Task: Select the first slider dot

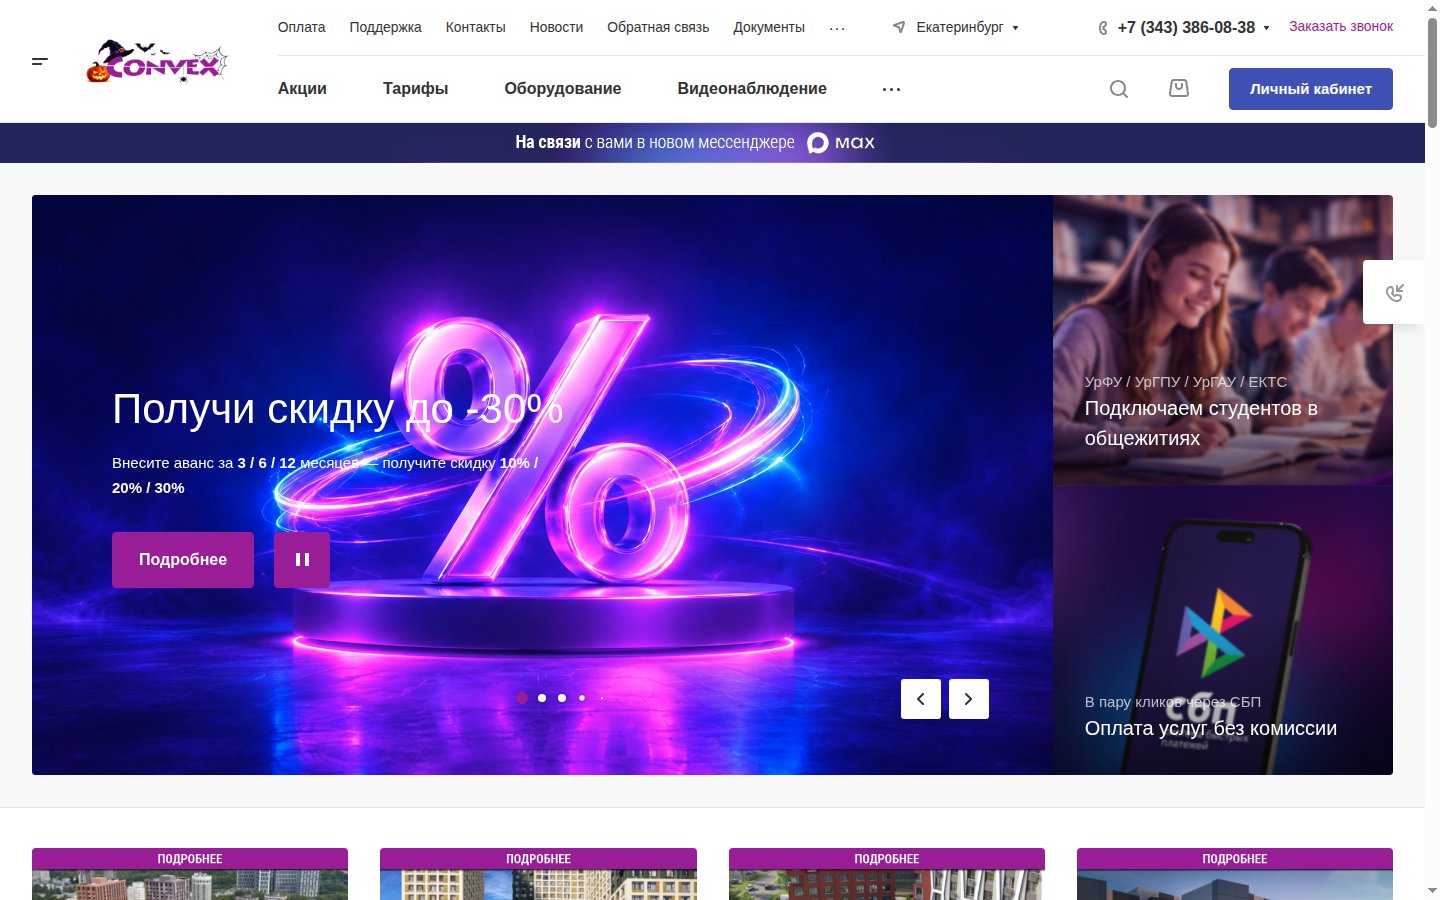Action: coord(522,698)
